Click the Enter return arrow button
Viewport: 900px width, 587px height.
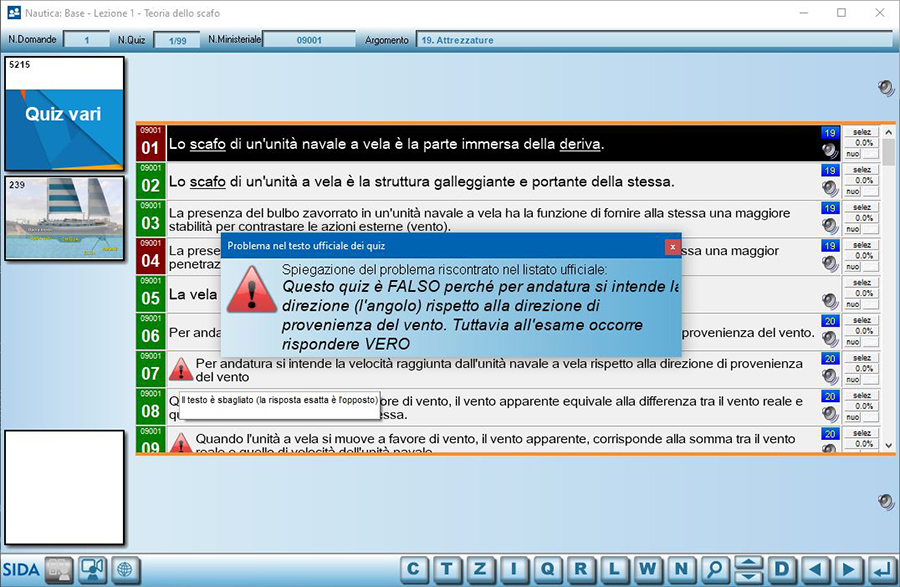pyautogui.click(x=882, y=570)
